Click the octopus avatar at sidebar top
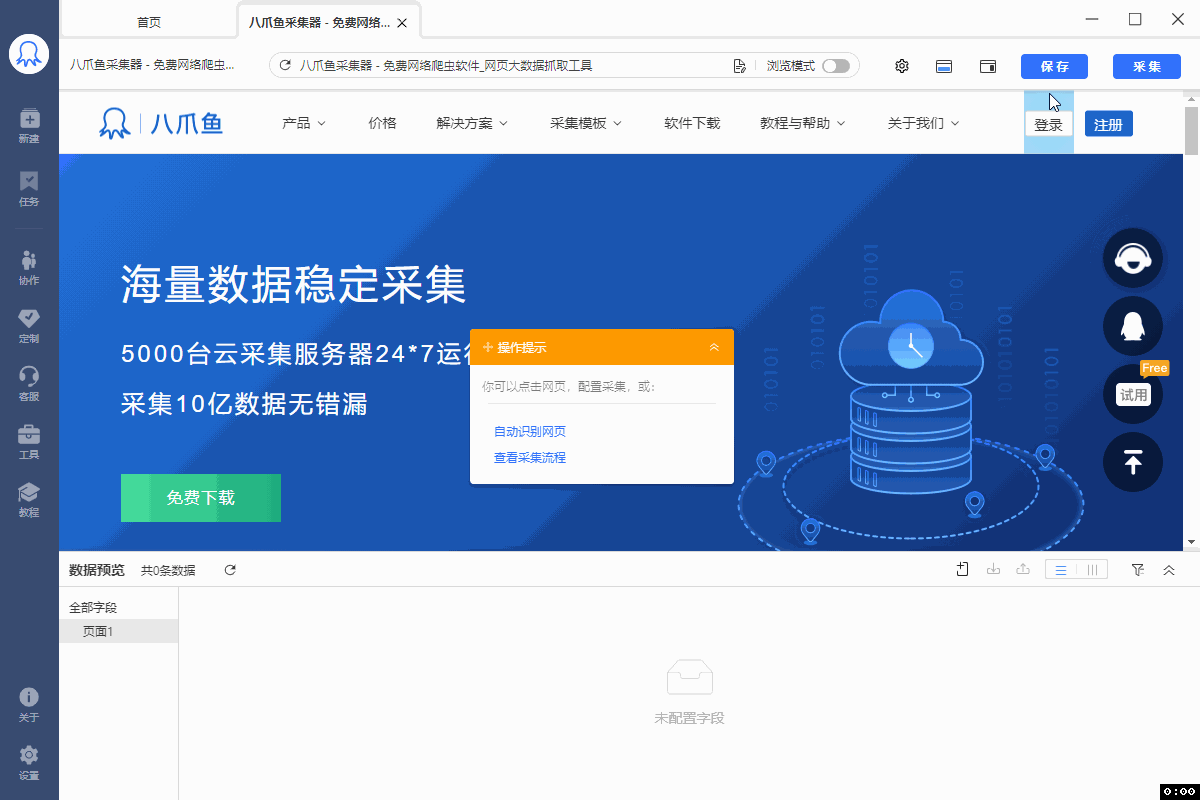This screenshot has width=1200, height=800. pos(29,53)
